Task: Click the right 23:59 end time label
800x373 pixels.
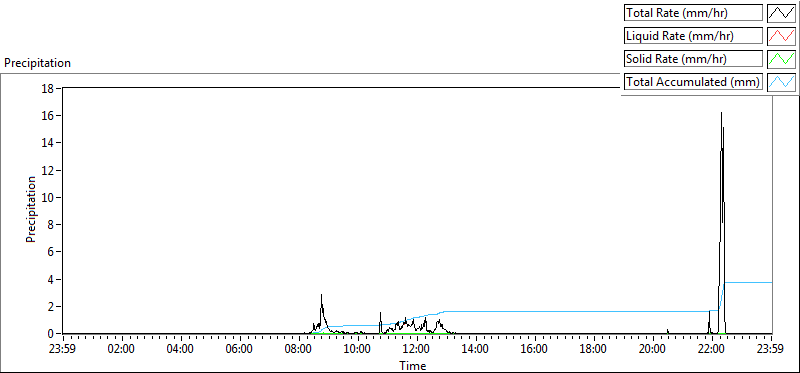Action: point(771,350)
